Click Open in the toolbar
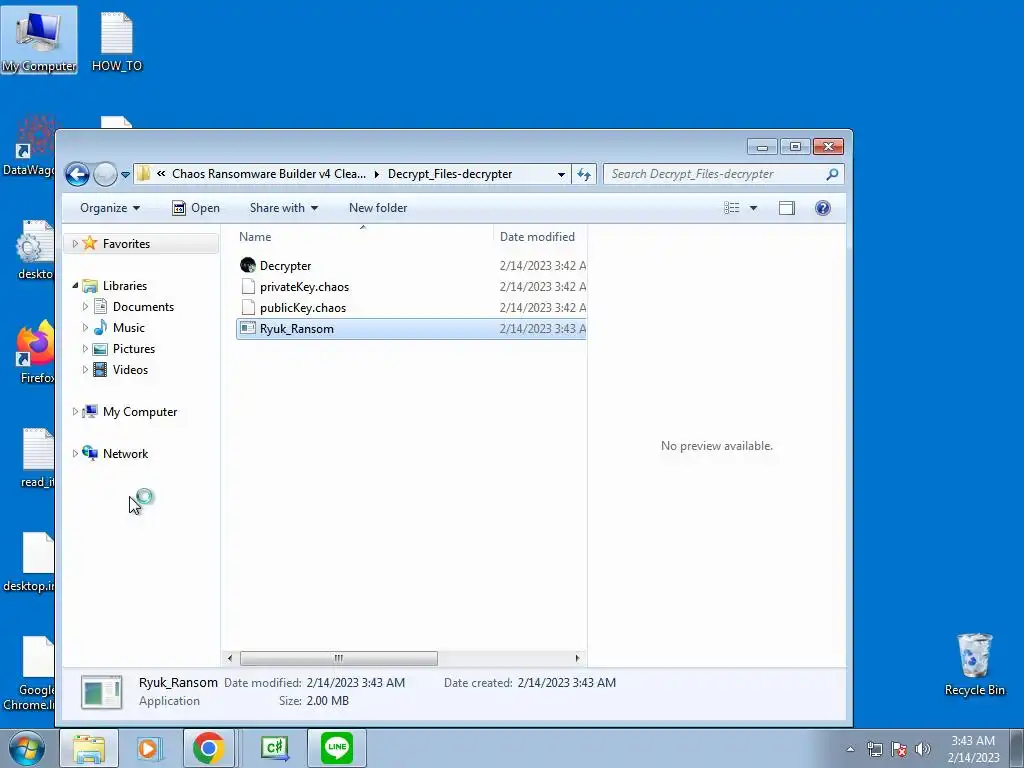Image resolution: width=1024 pixels, height=768 pixels. point(196,208)
